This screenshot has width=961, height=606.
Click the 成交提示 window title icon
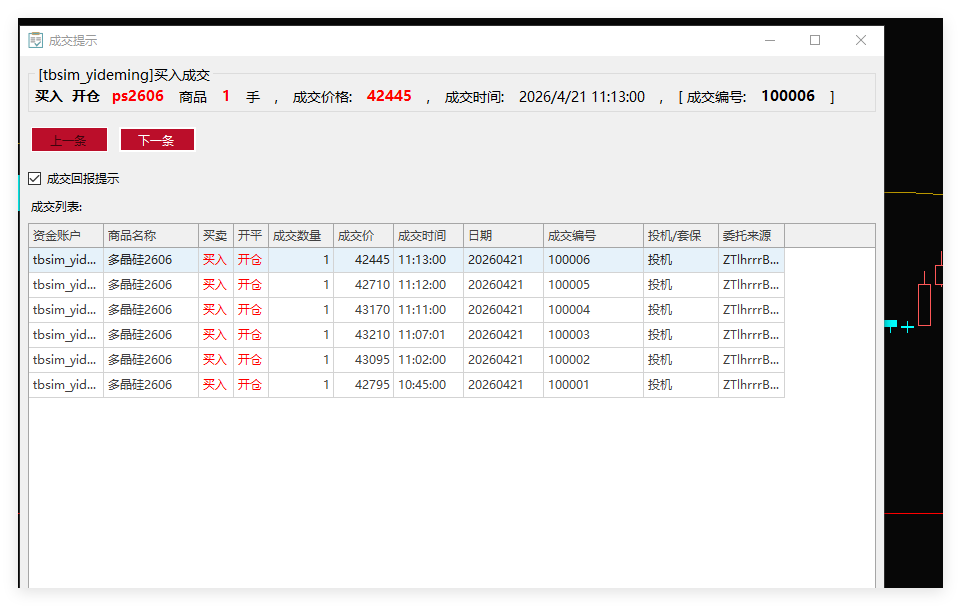(36, 40)
